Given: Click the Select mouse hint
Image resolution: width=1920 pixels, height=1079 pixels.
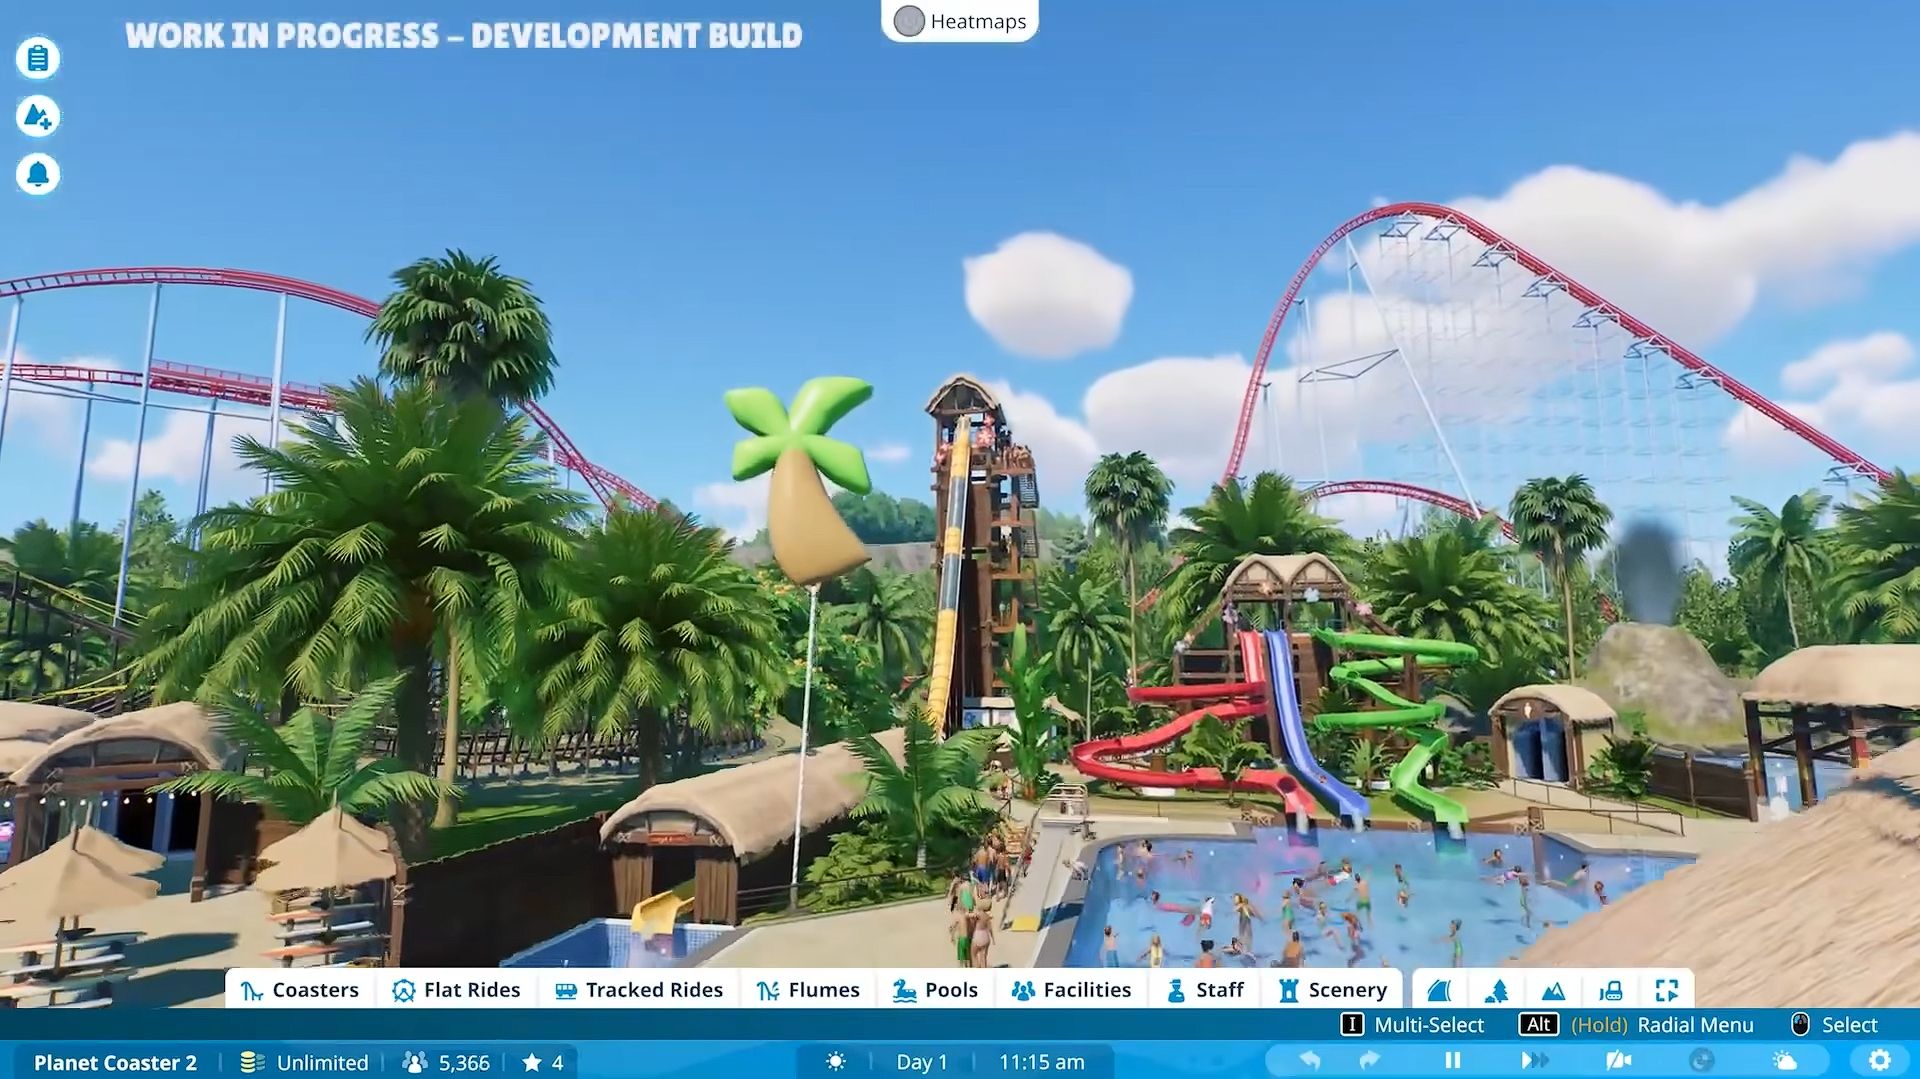Looking at the screenshot, I should pos(1834,1025).
